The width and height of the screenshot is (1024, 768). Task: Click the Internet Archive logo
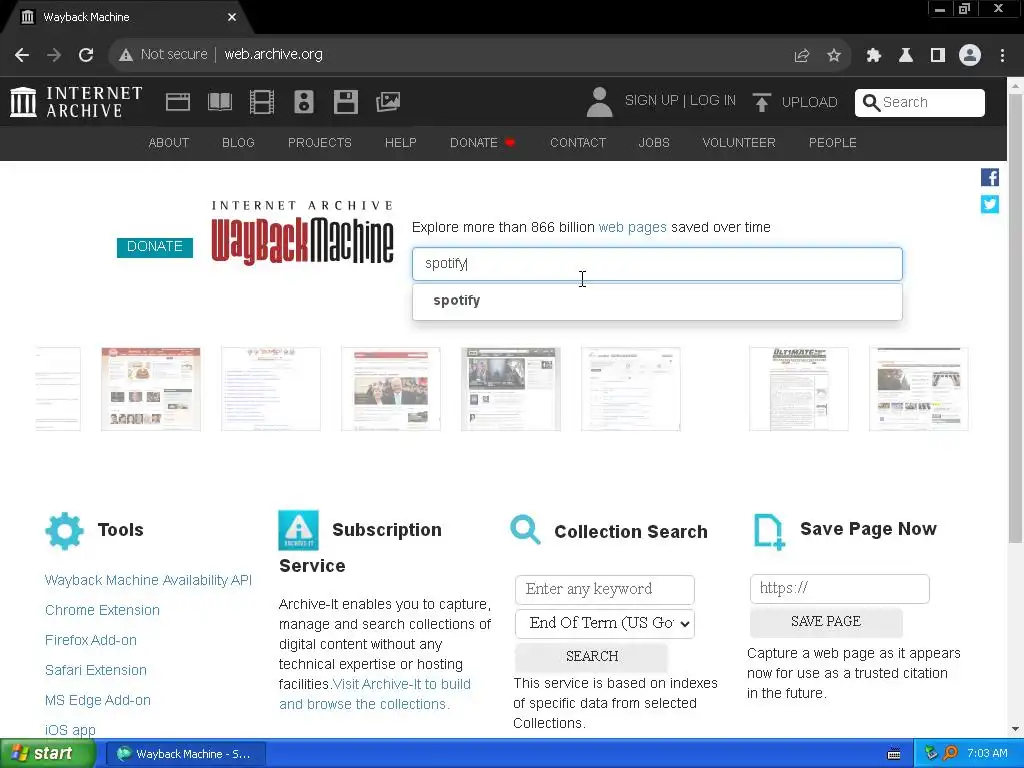[76, 102]
